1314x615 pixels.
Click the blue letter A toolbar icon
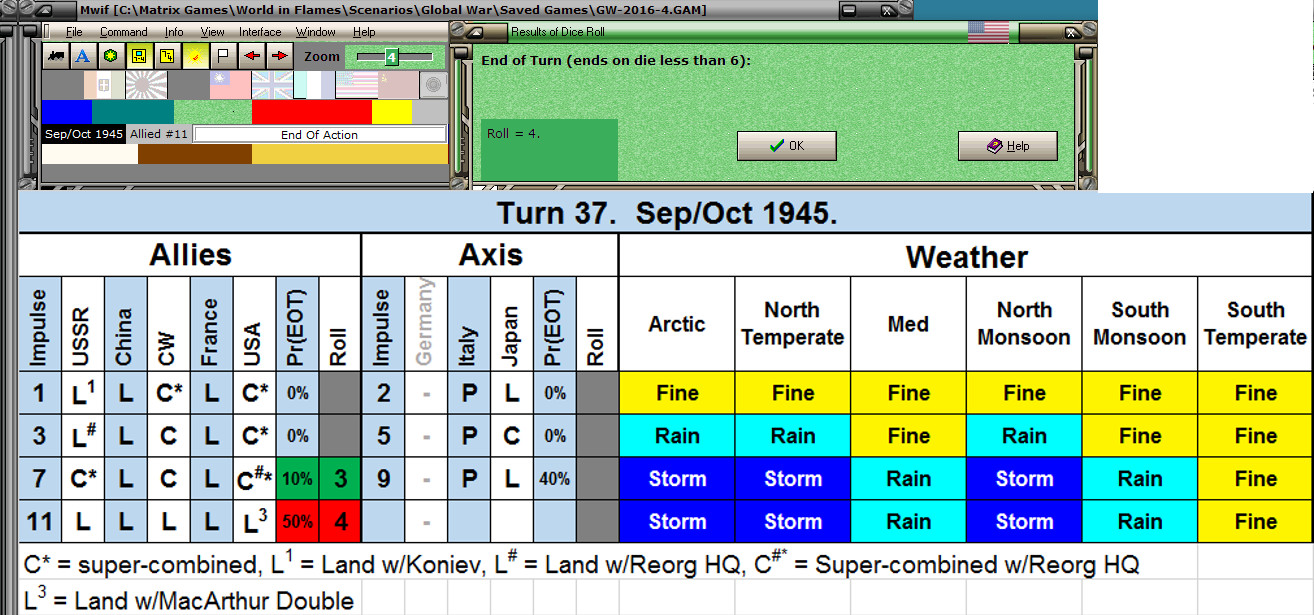83,57
